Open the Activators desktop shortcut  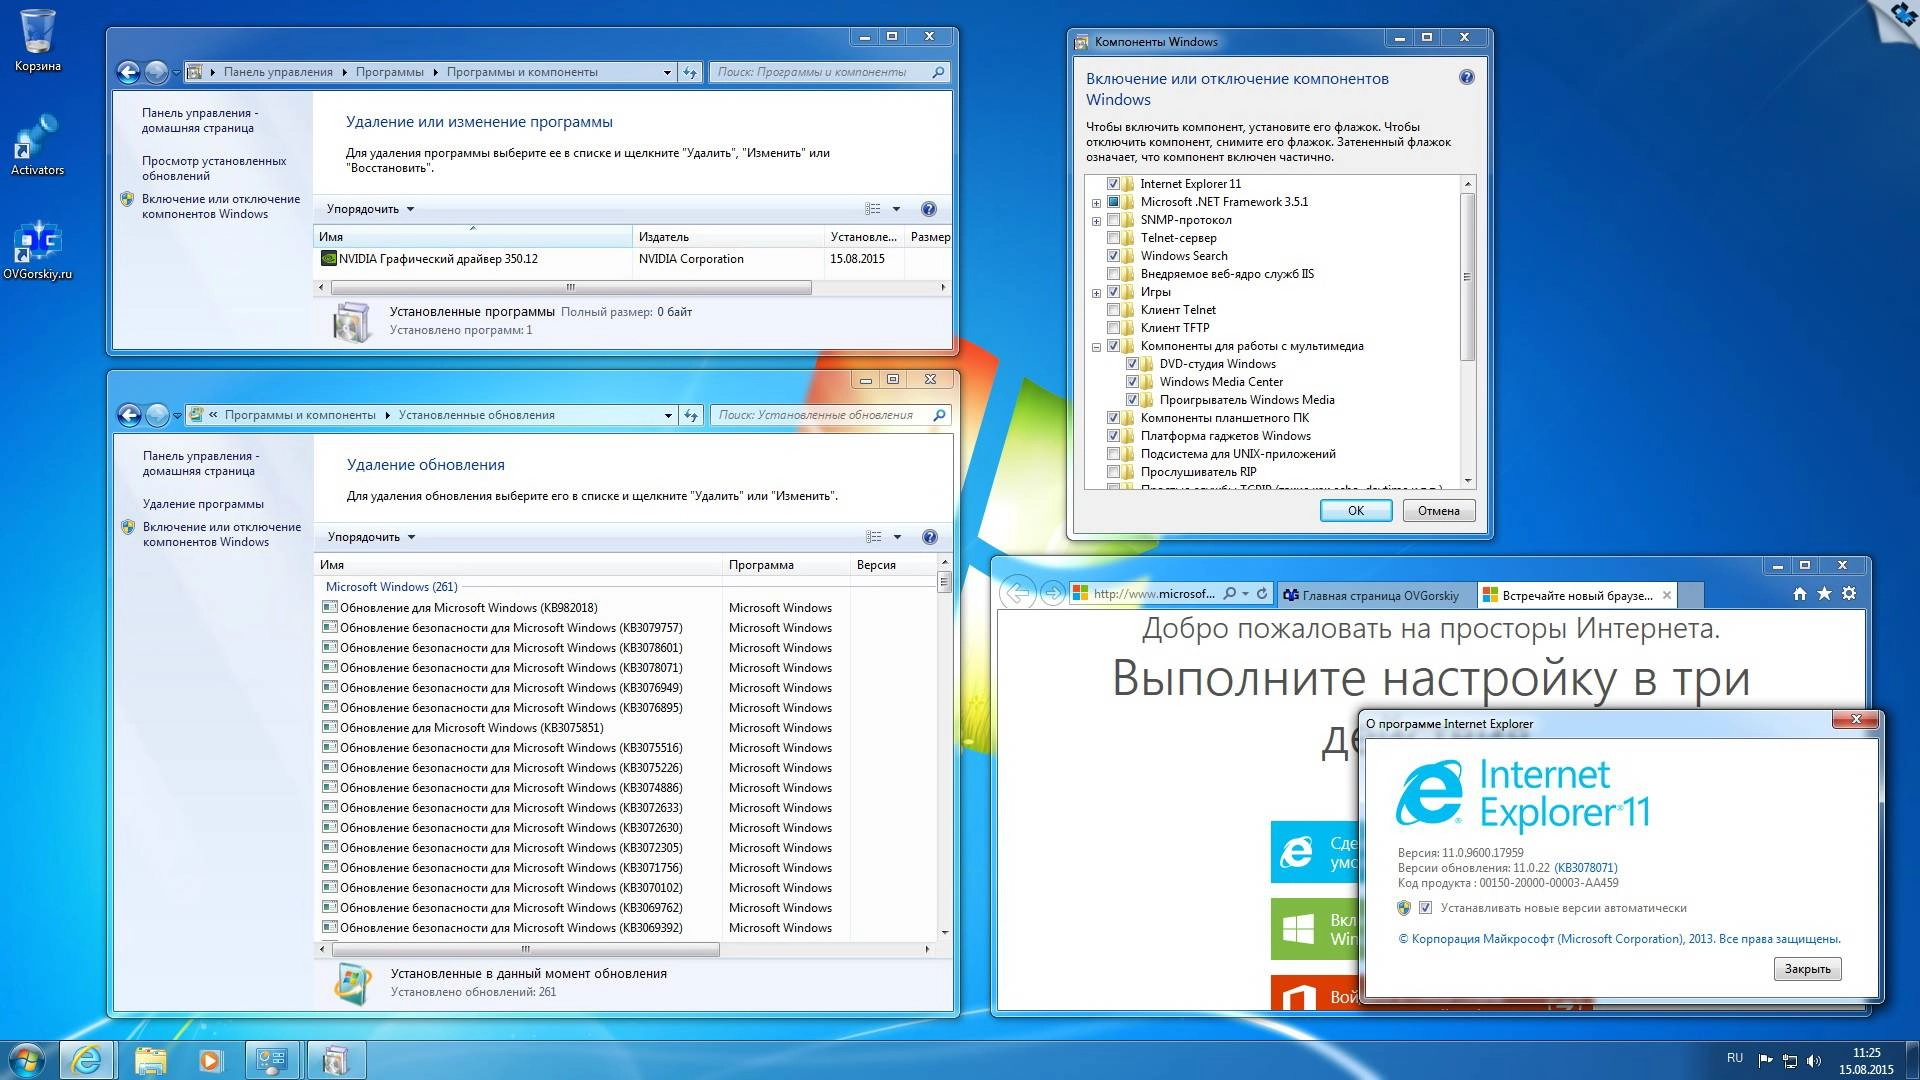[37, 145]
